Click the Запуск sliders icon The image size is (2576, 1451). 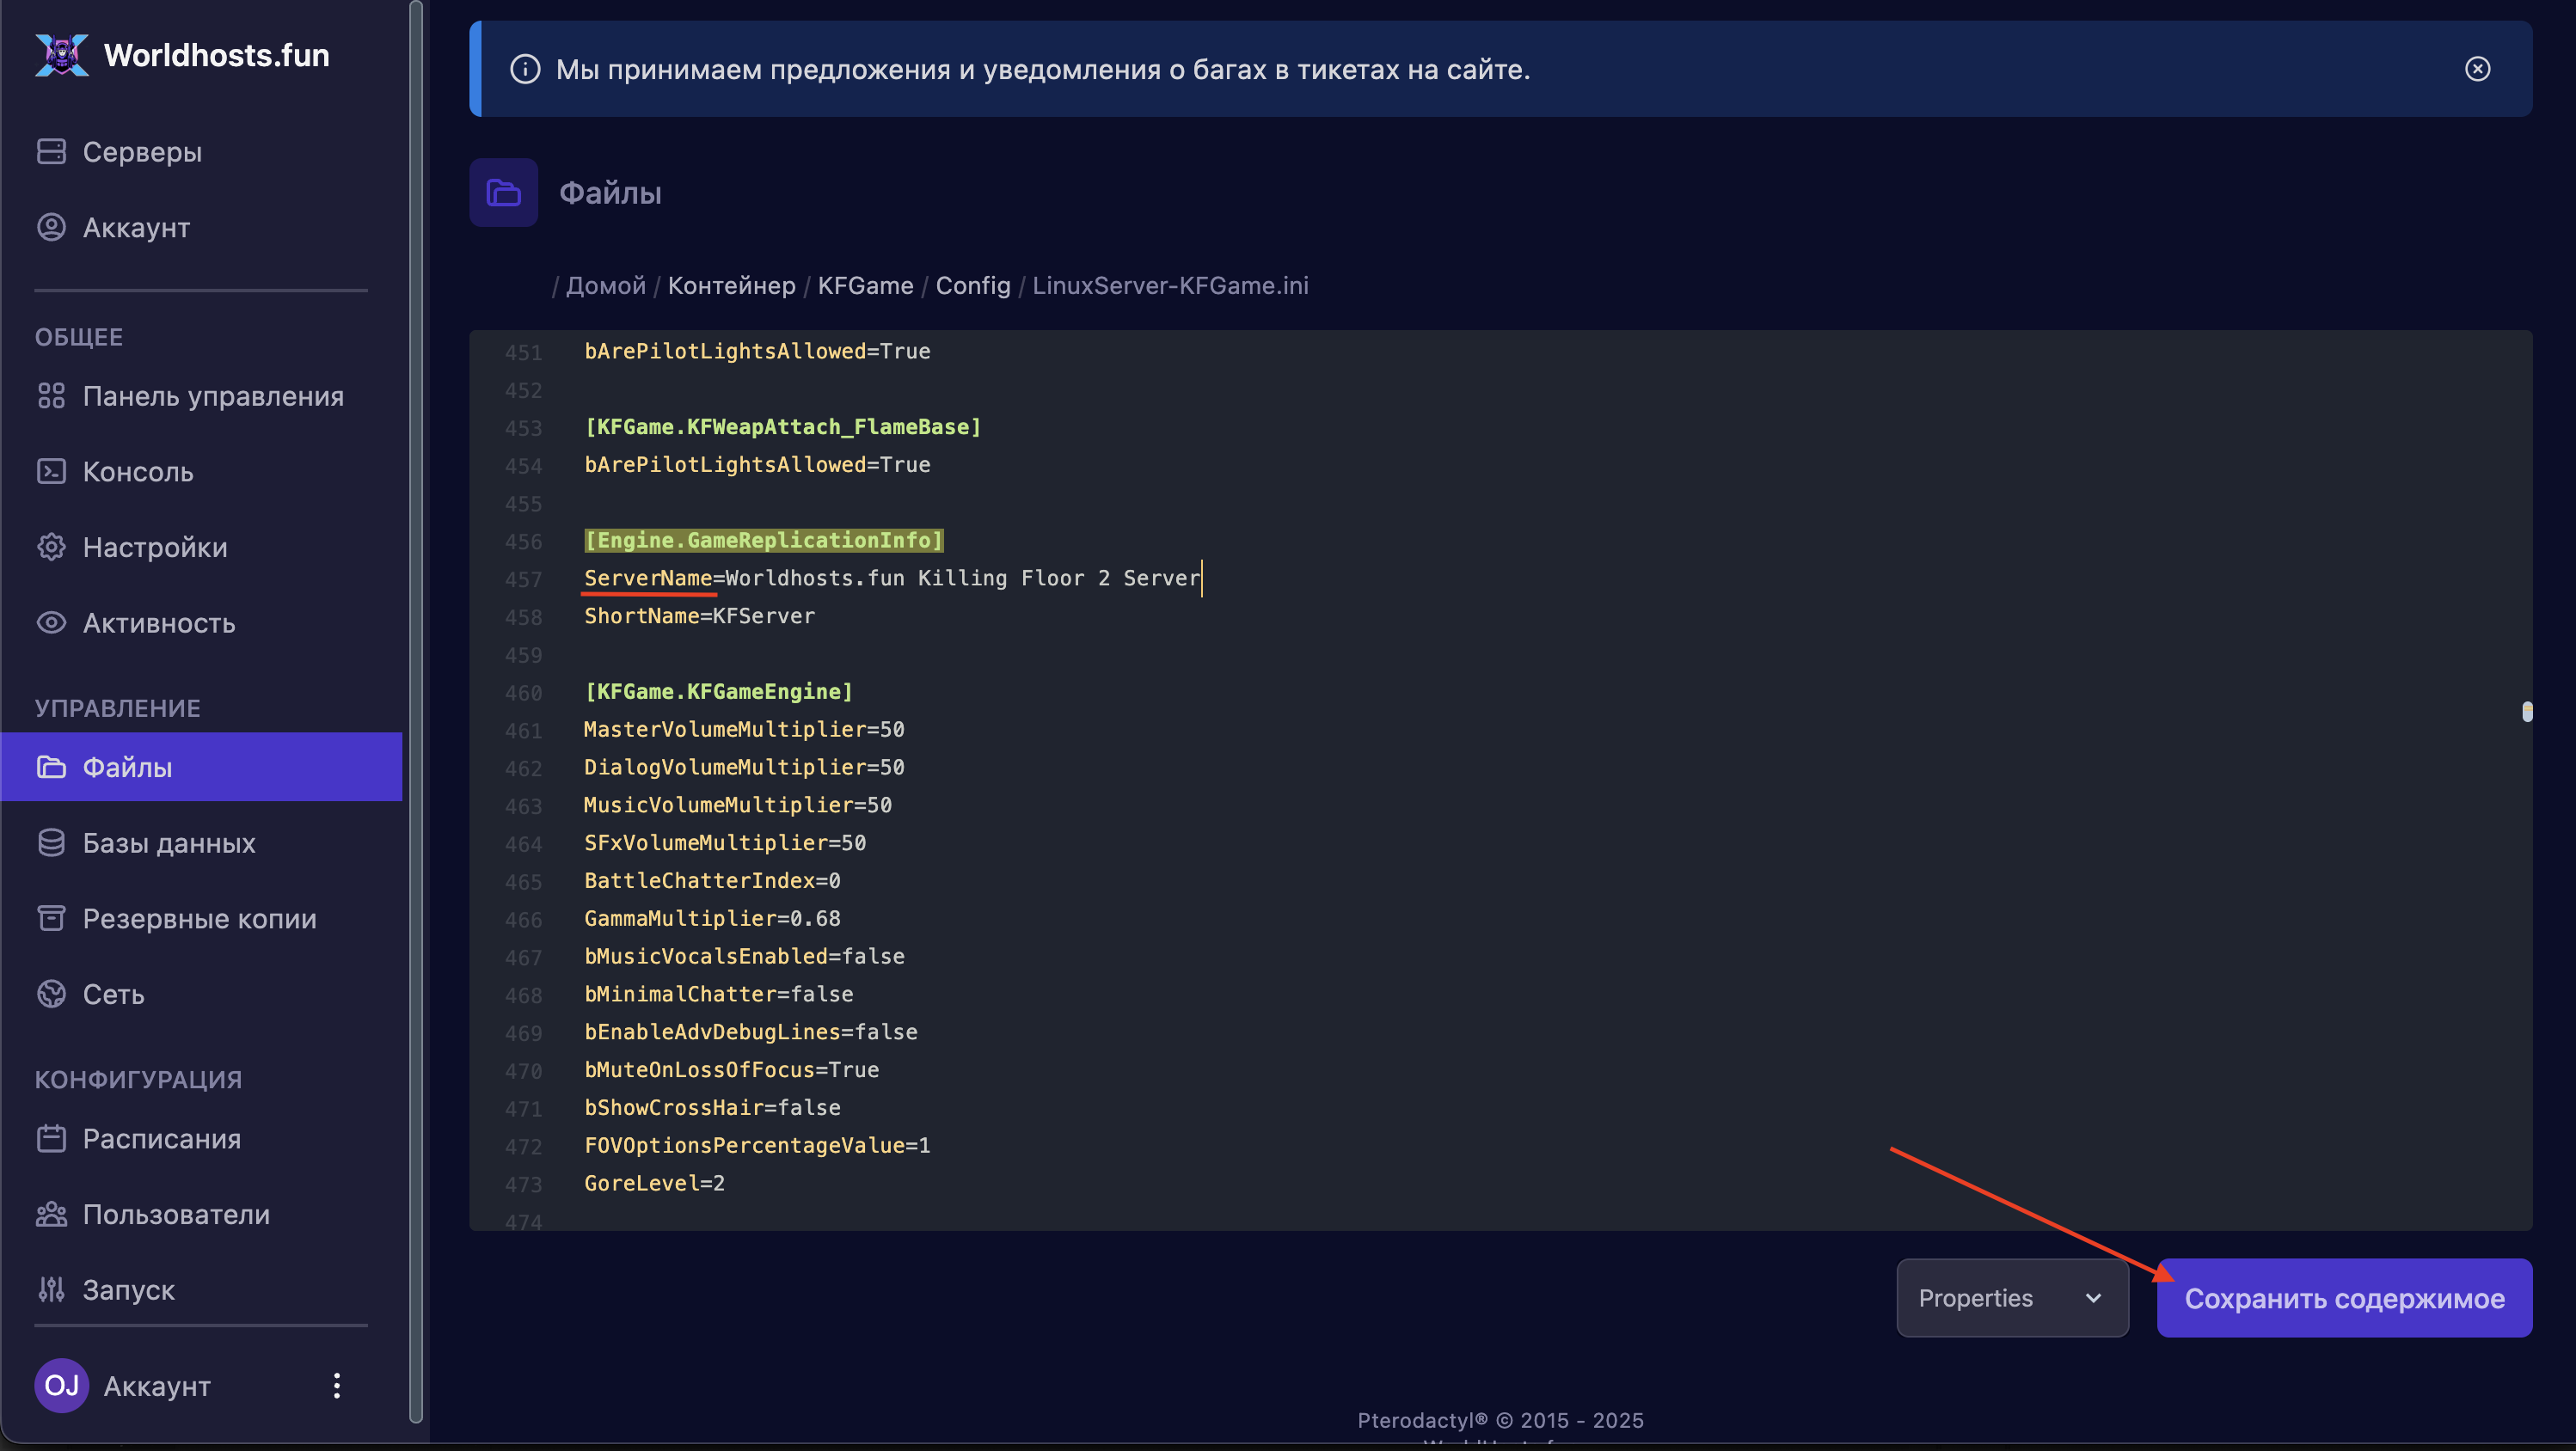51,1290
